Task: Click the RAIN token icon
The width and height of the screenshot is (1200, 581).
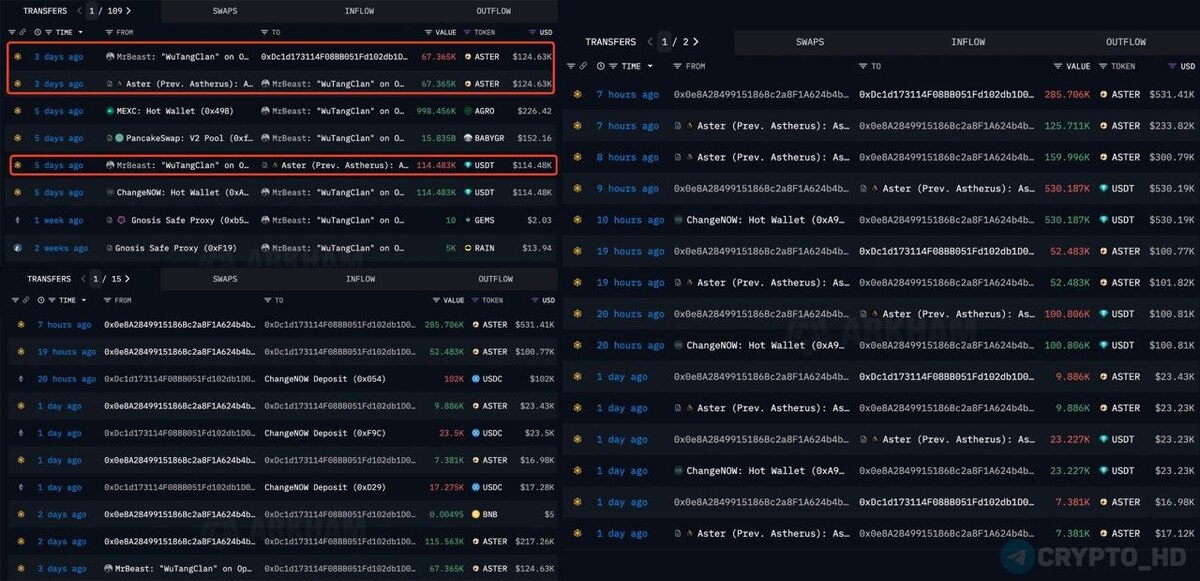Action: pos(467,247)
